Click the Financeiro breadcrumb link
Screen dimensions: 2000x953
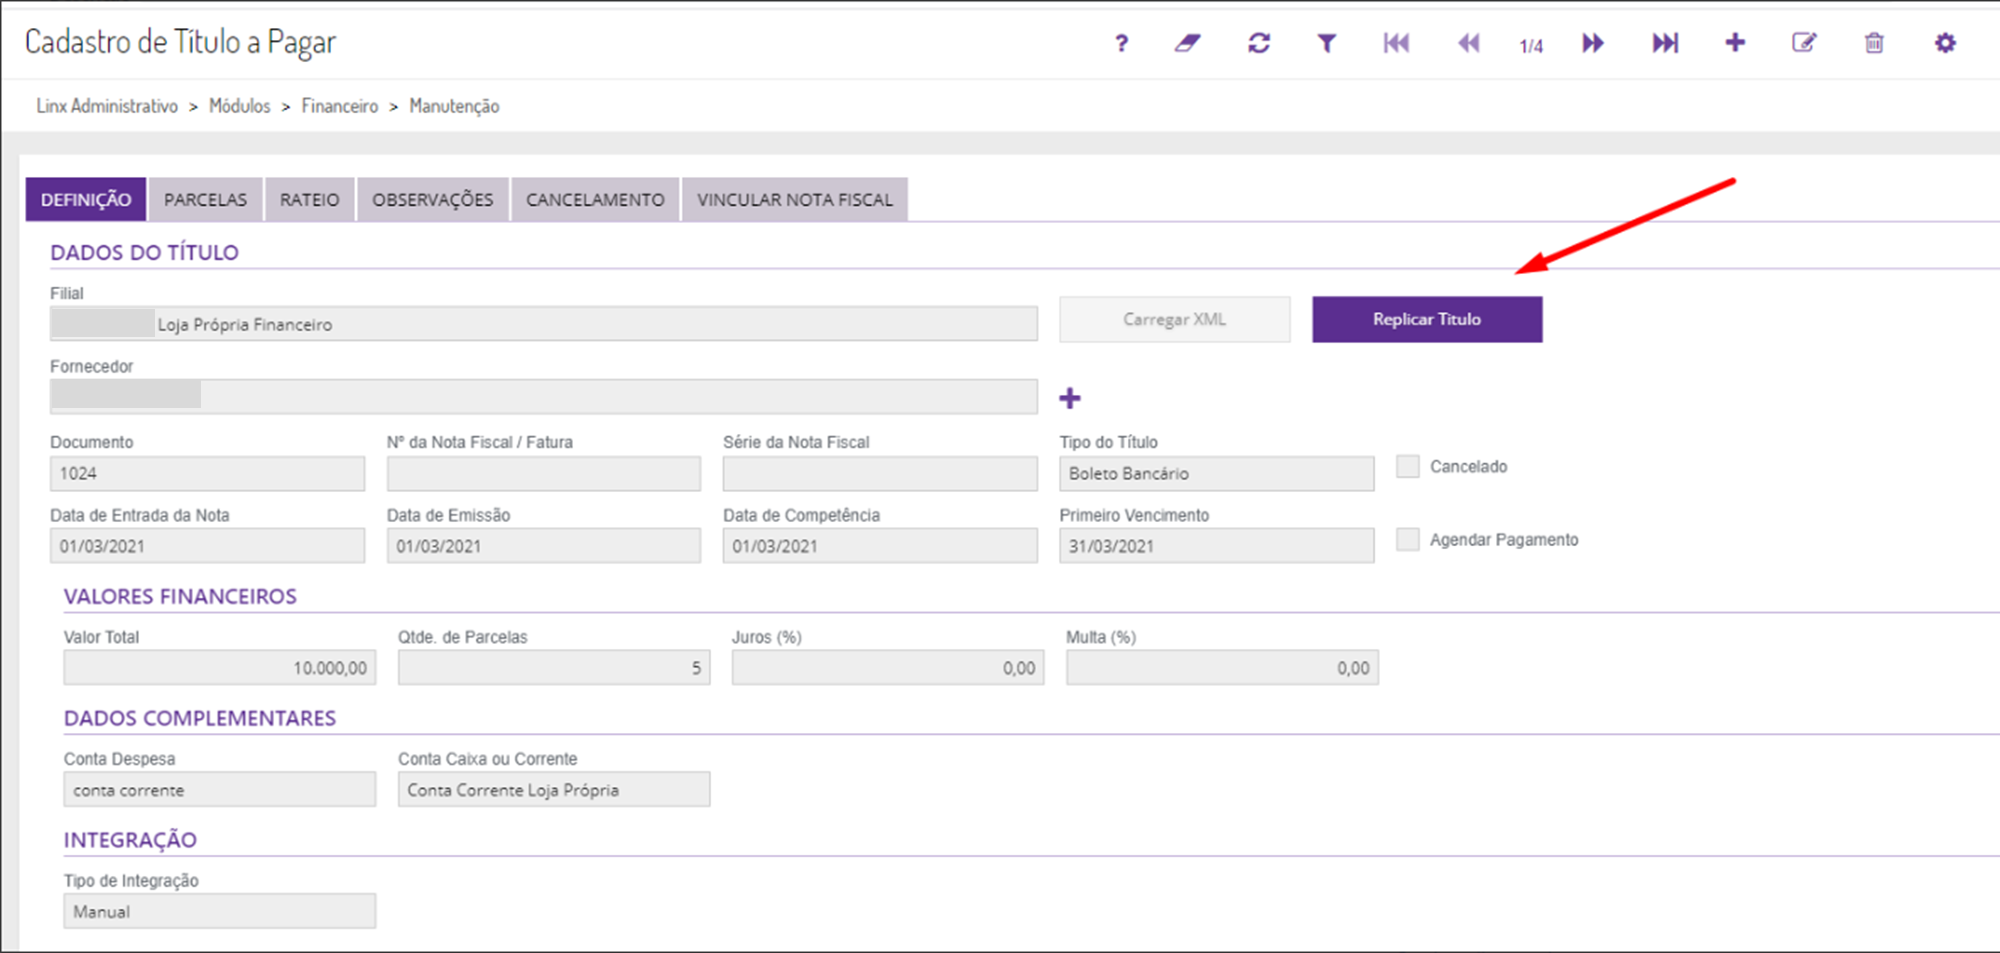coord(340,106)
